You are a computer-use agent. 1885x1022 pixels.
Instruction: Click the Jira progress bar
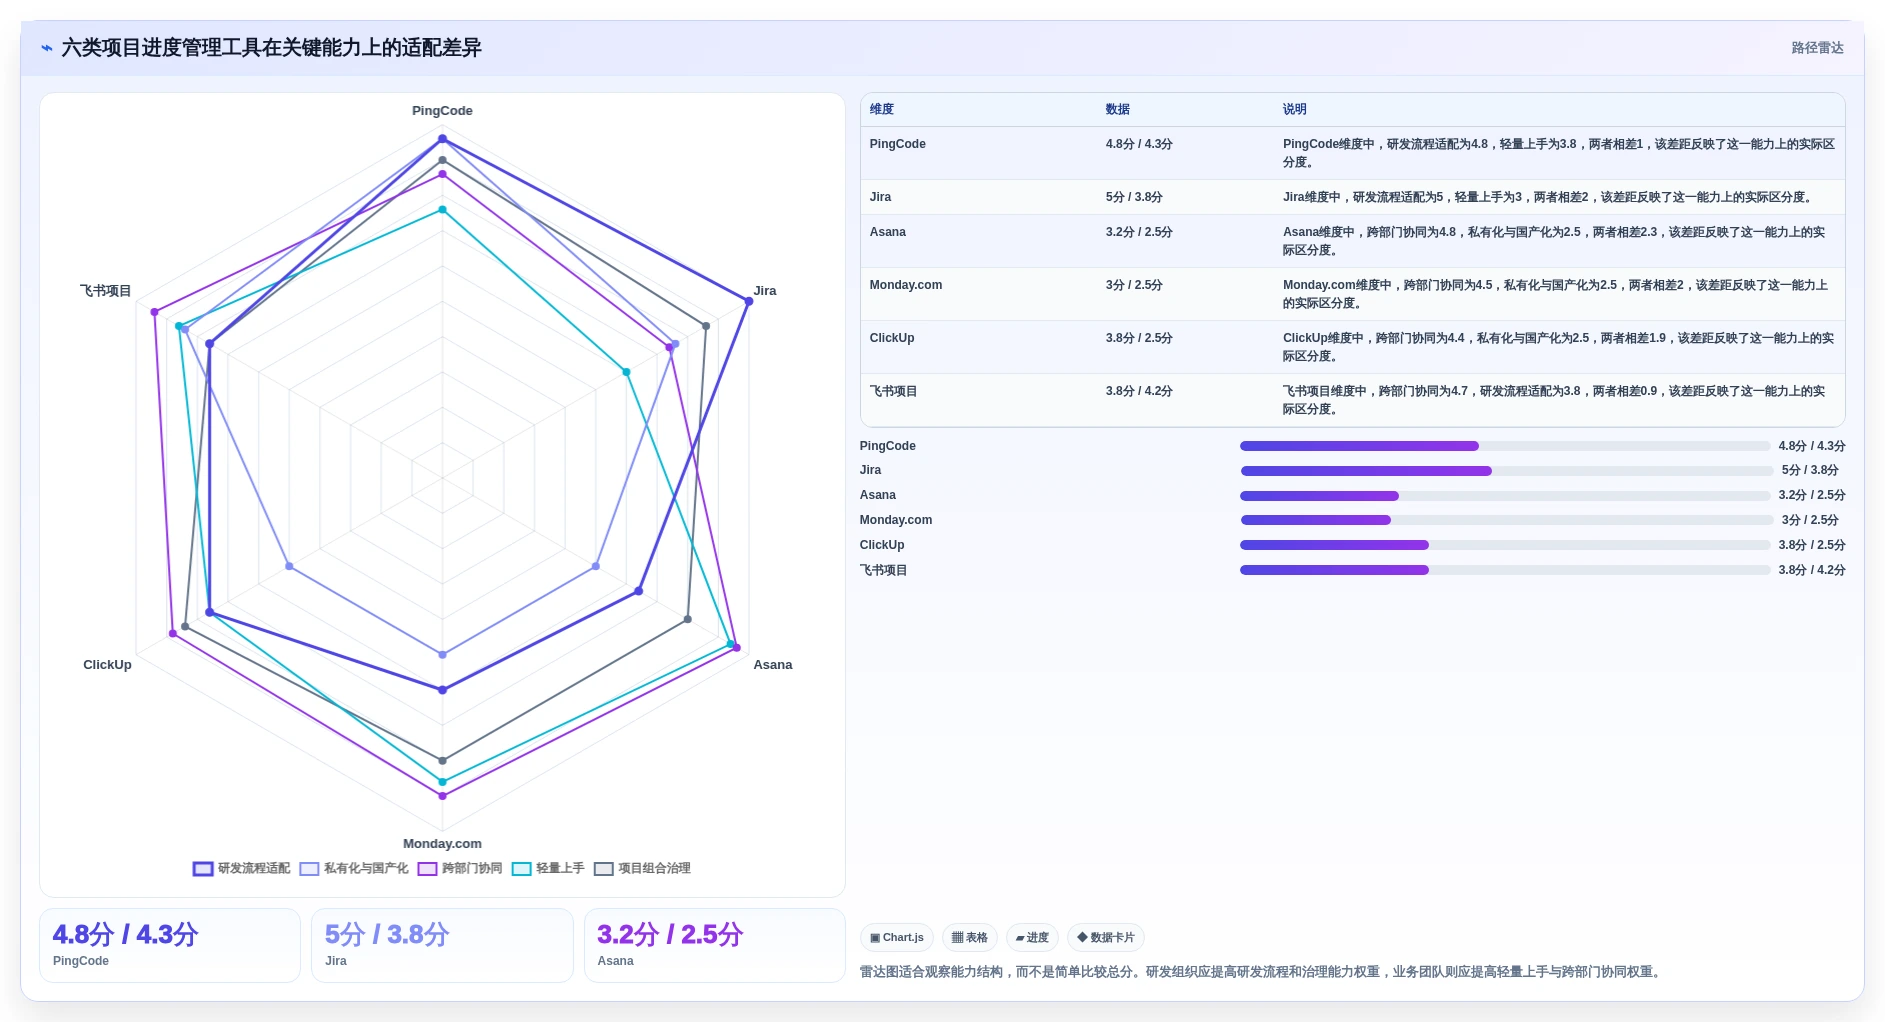click(1506, 471)
